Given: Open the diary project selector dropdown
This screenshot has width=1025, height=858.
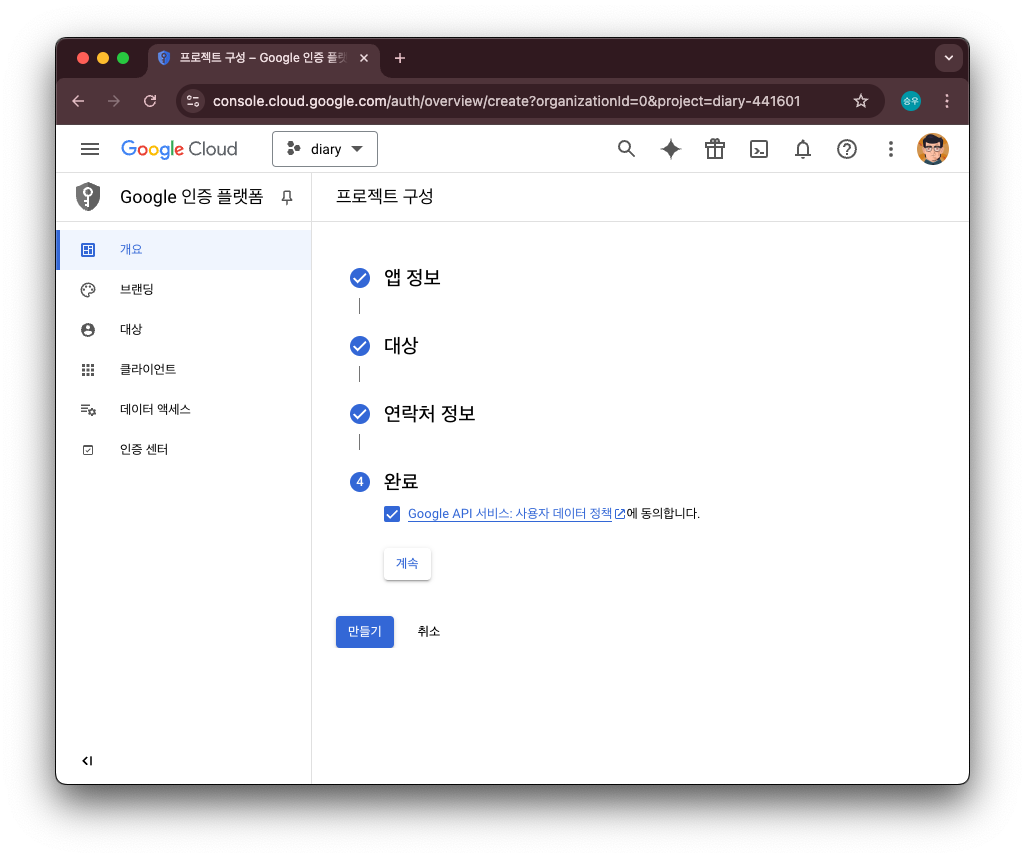Looking at the screenshot, I should pyautogui.click(x=325, y=149).
